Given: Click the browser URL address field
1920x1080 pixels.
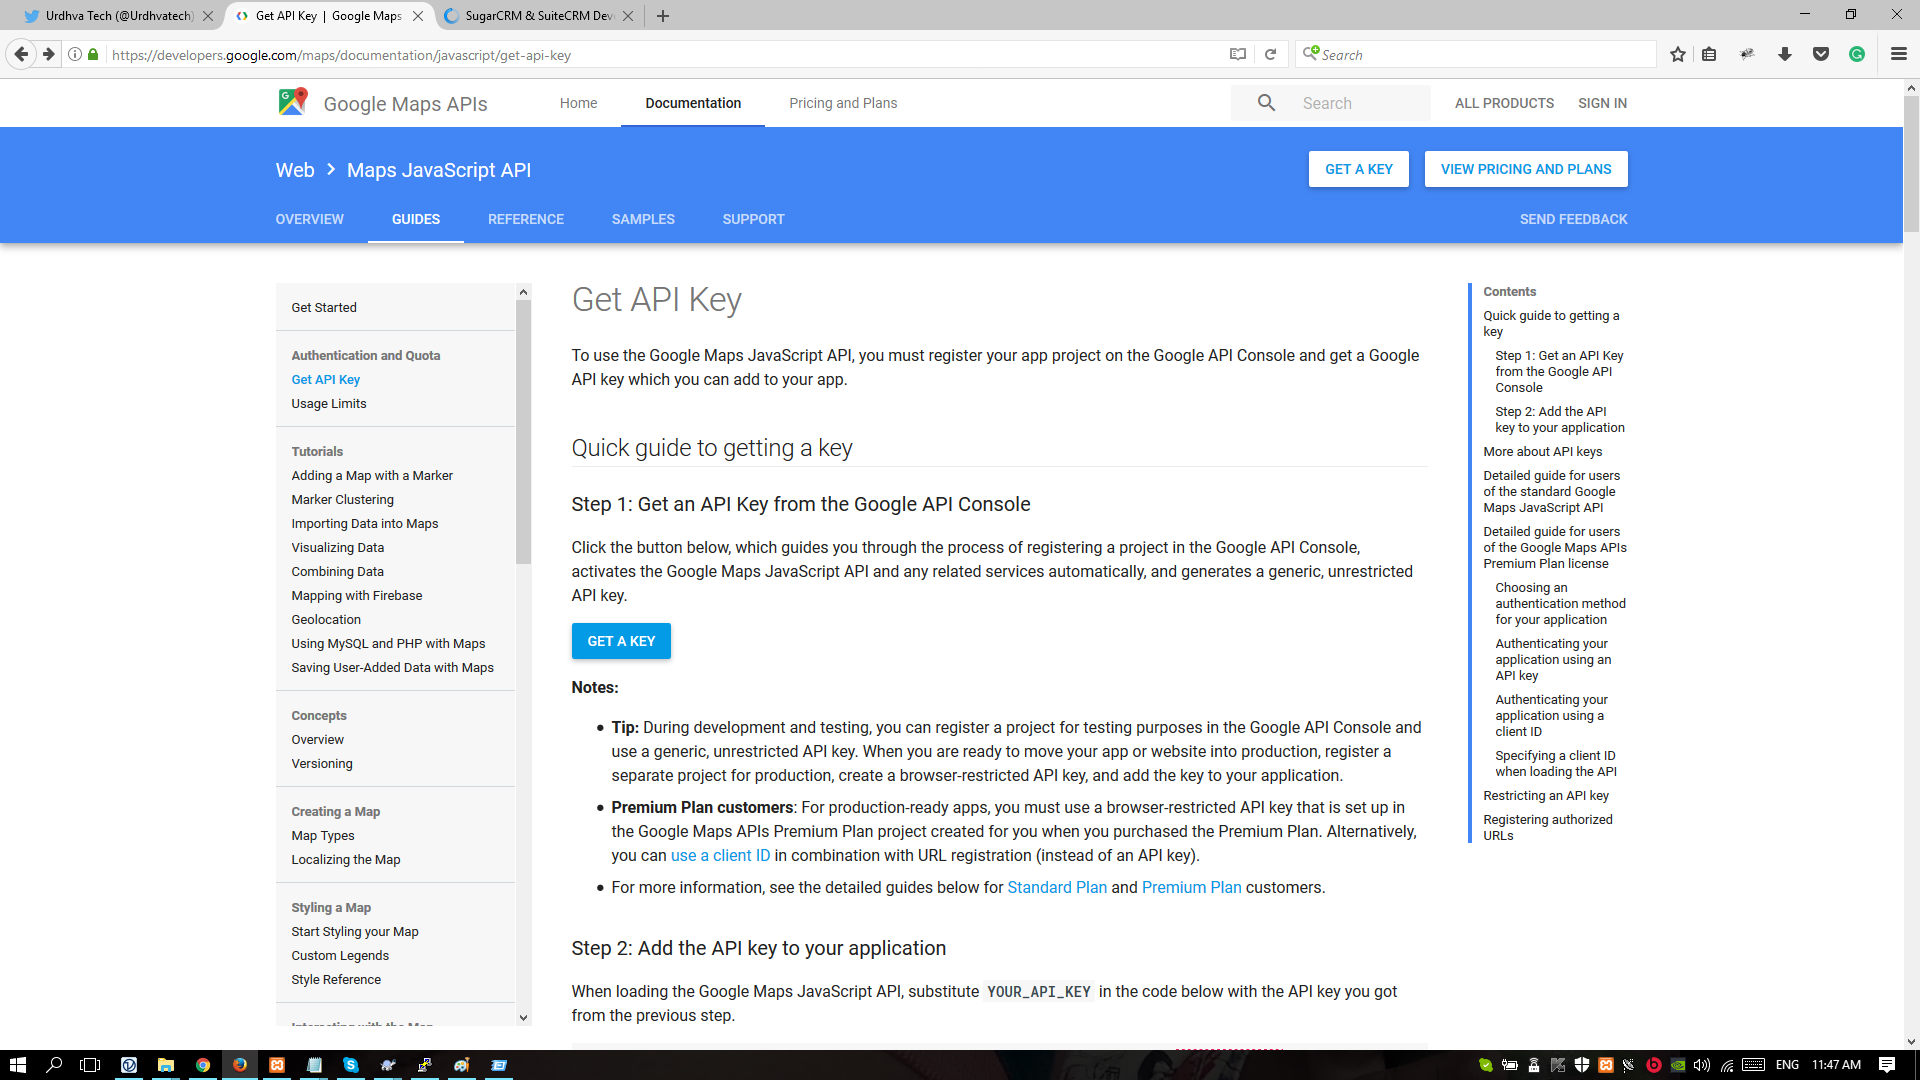Looking at the screenshot, I should pos(660,55).
